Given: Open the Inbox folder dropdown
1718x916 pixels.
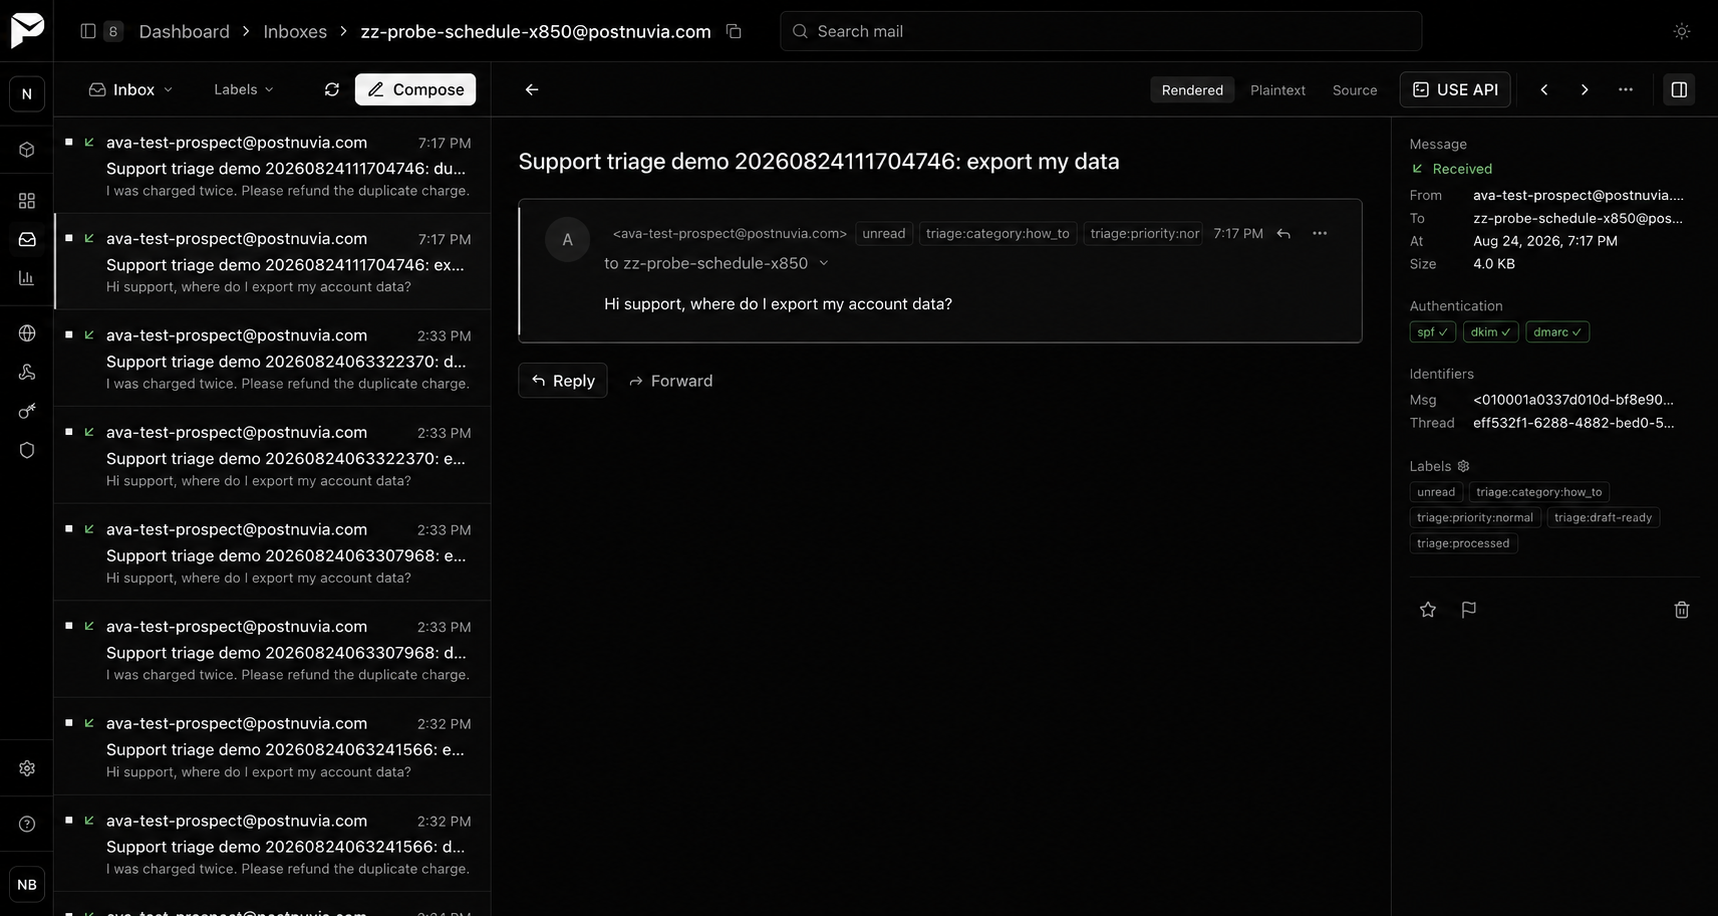Looking at the screenshot, I should click(131, 89).
